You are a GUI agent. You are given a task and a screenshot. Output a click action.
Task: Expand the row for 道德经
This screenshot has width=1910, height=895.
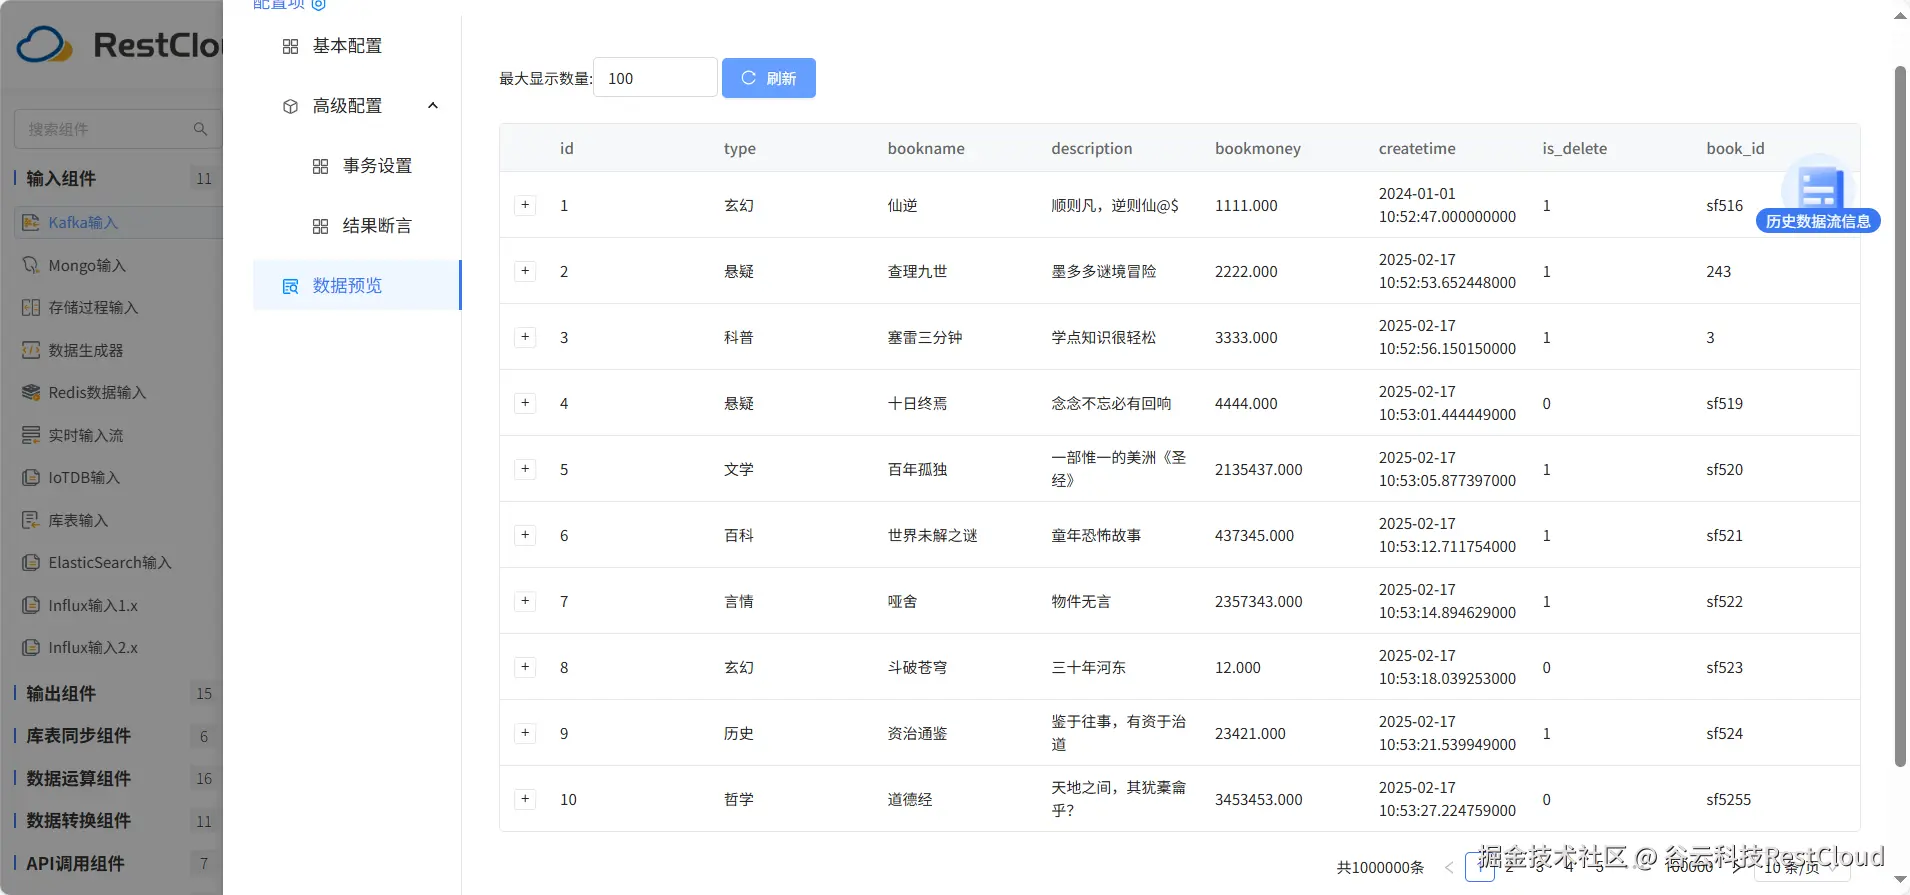tap(525, 799)
